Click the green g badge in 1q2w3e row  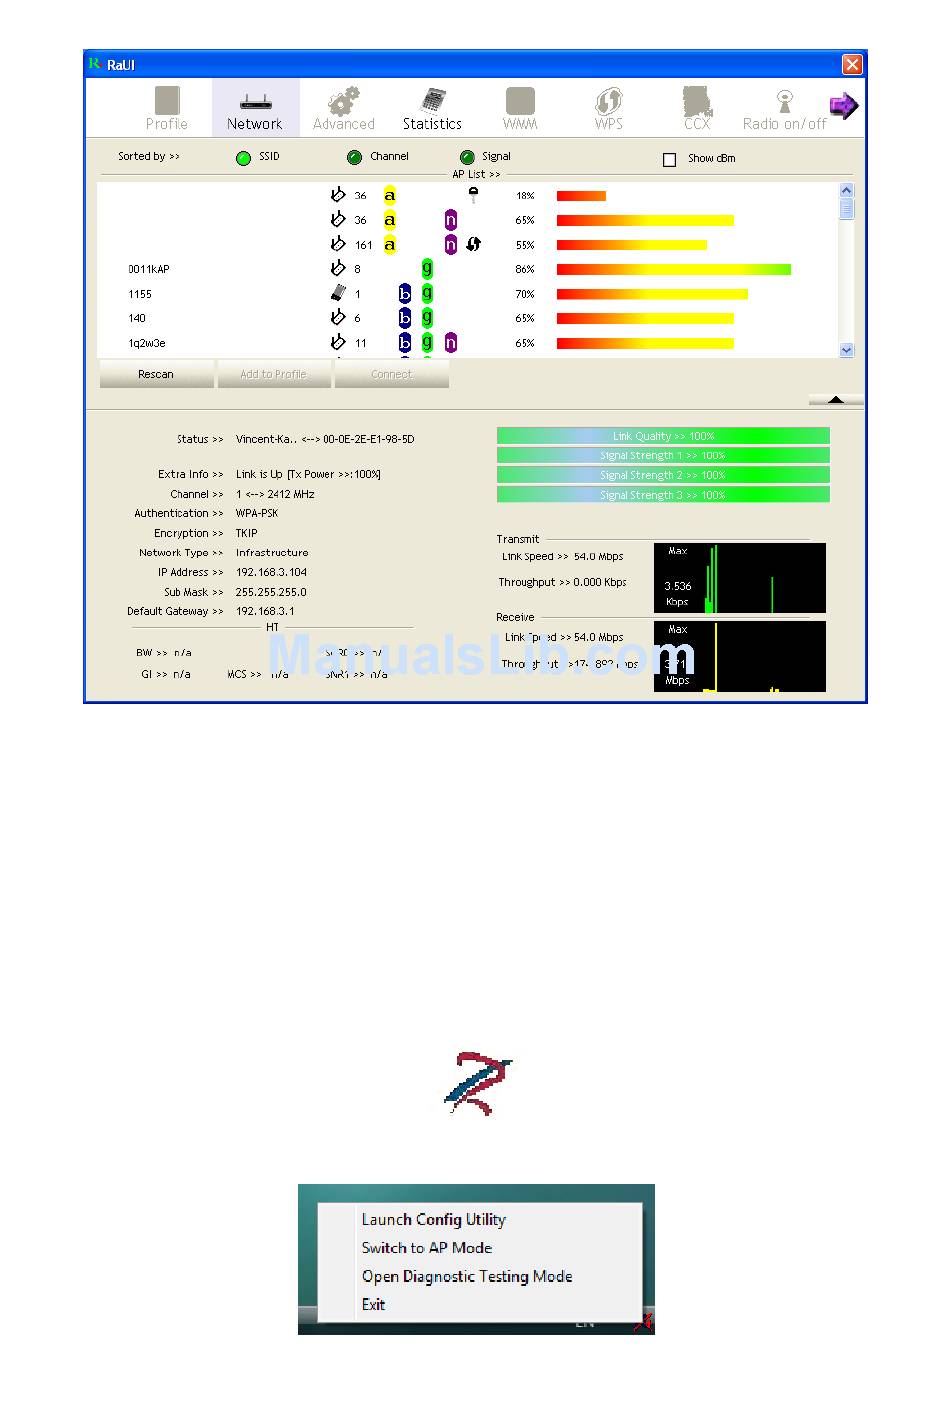427,342
